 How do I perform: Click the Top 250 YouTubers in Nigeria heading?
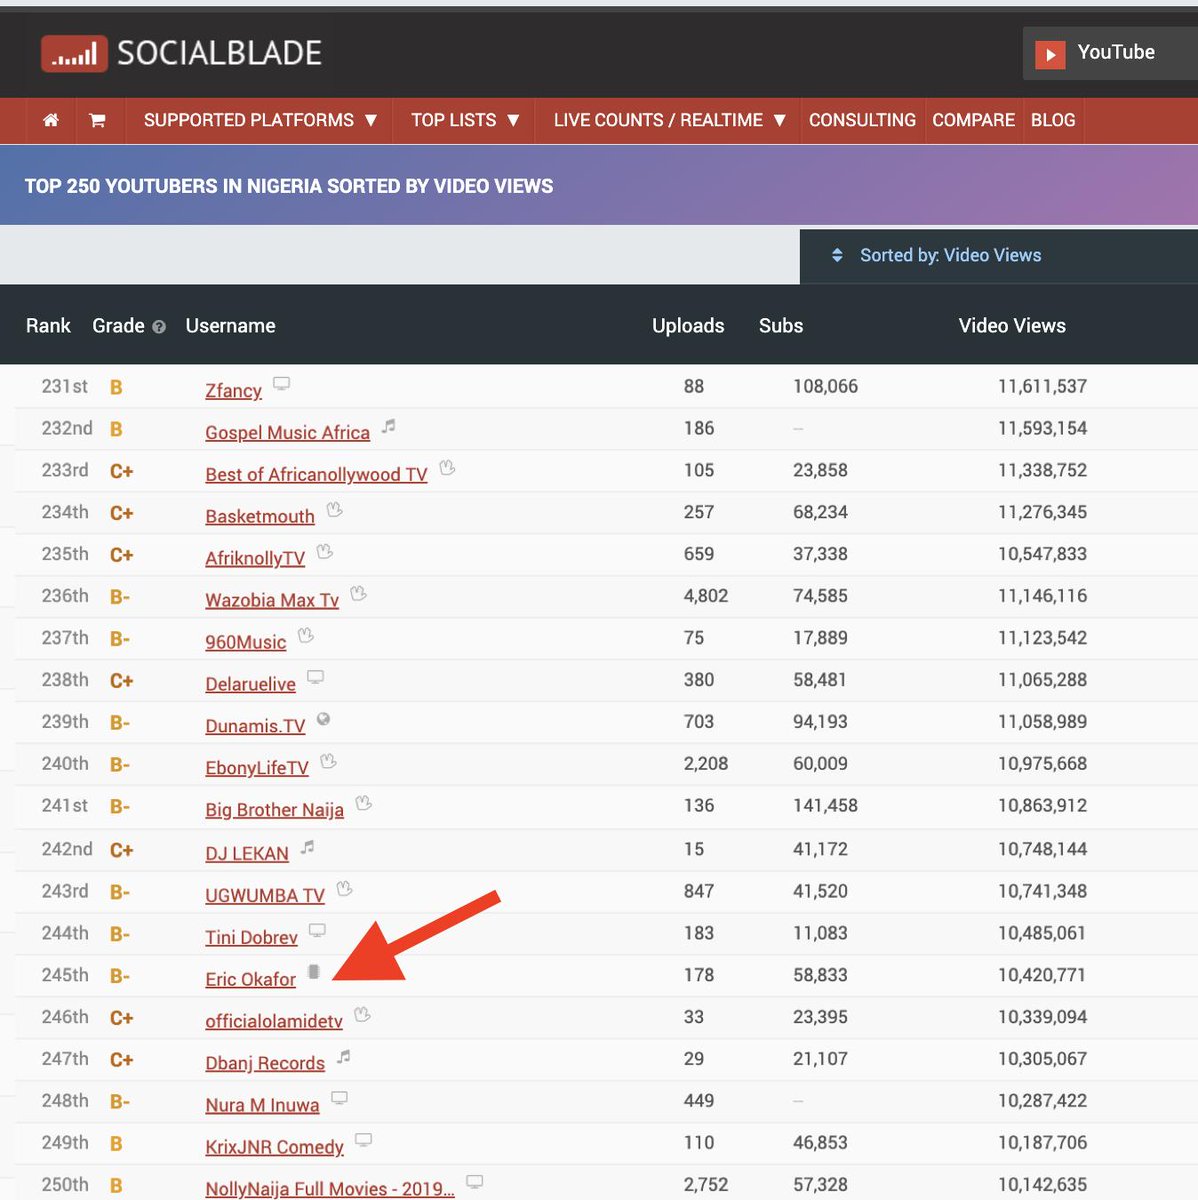point(289,186)
